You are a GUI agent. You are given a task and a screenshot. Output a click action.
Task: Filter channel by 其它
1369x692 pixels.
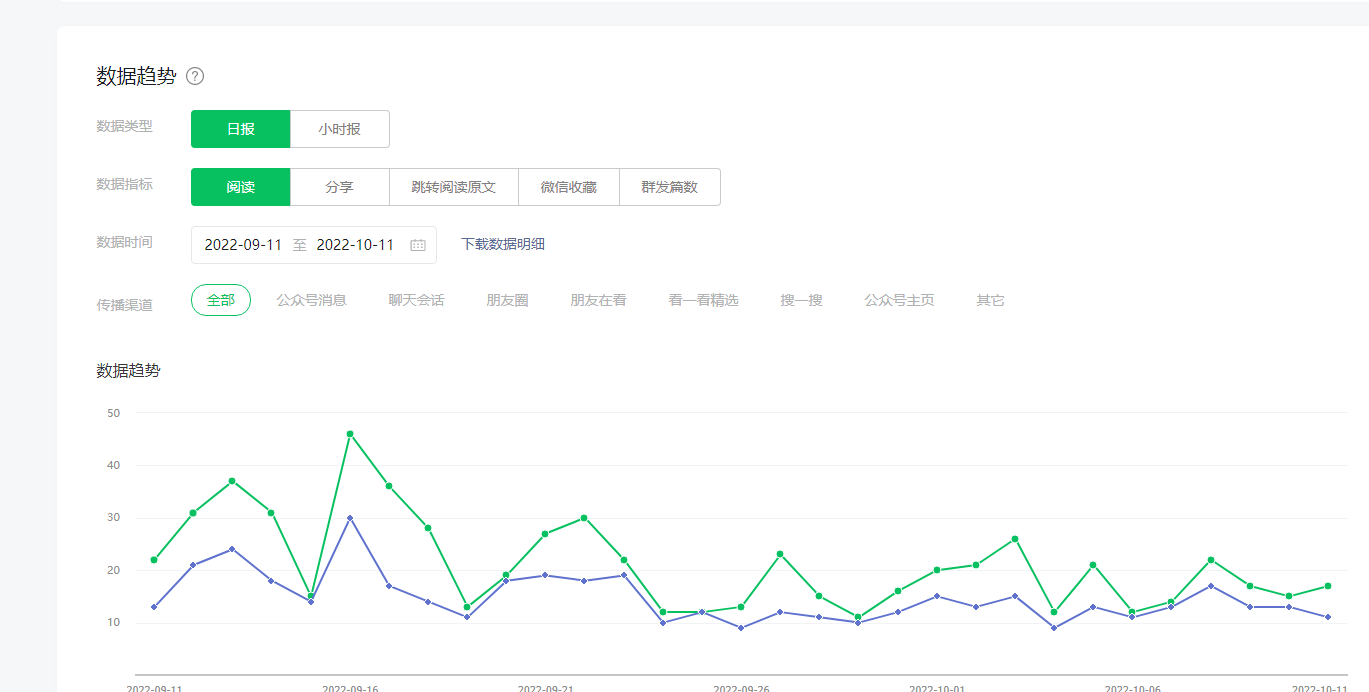[x=991, y=300]
